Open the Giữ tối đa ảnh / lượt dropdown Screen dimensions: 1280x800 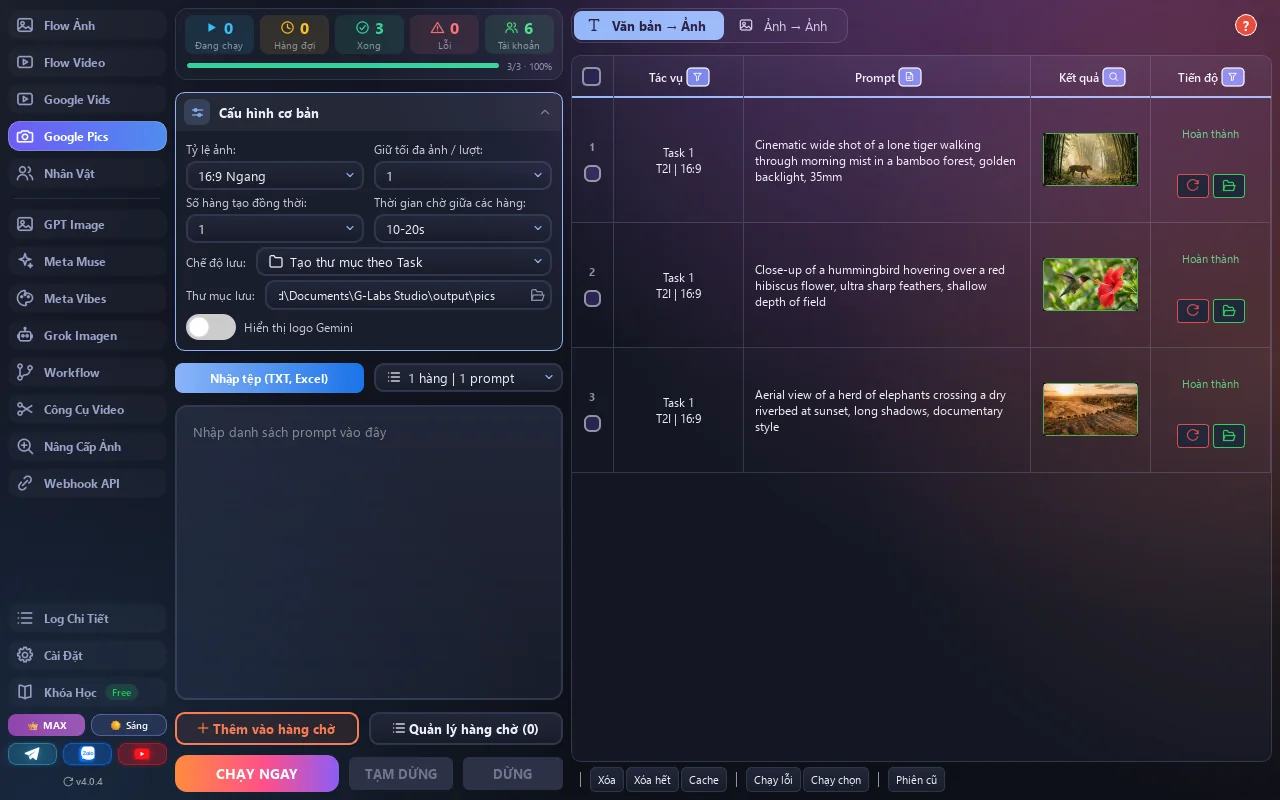pos(462,175)
